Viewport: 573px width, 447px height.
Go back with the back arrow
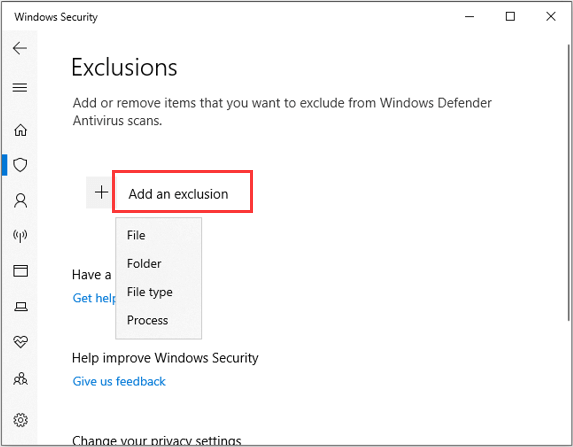[20, 48]
